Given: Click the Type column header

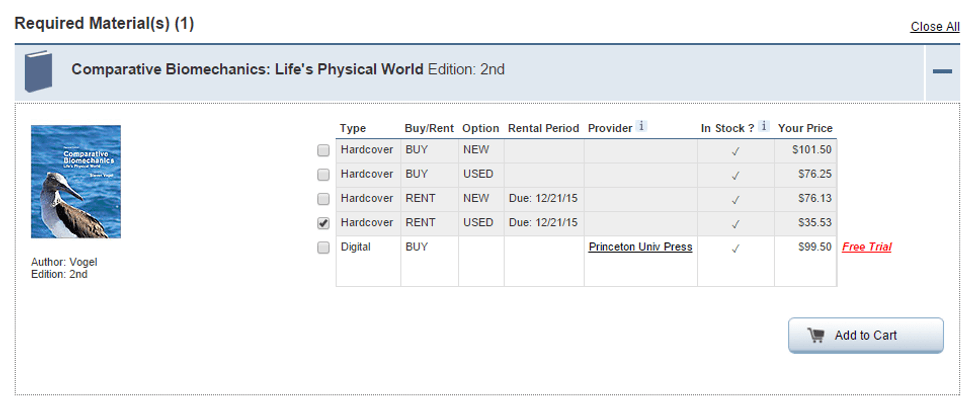Looking at the screenshot, I should coord(353,128).
